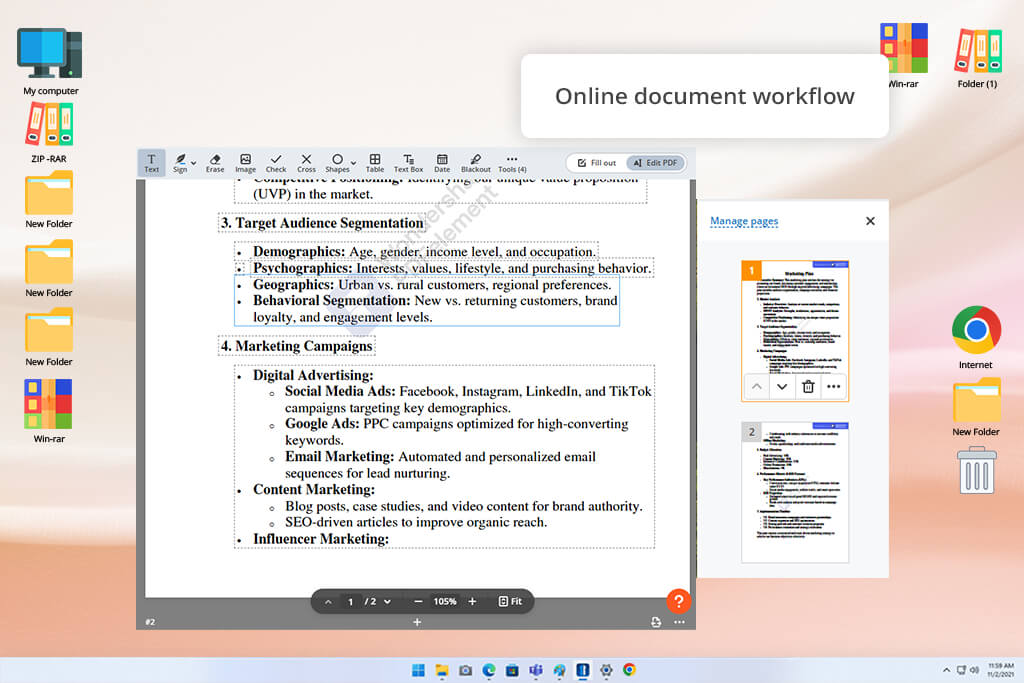The width and height of the screenshot is (1024, 683).
Task: Switch to Fill out mode
Action: 597,163
